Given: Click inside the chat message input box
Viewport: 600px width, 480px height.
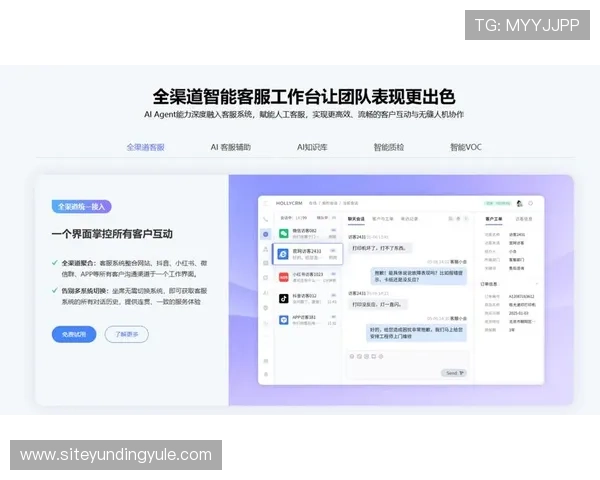Looking at the screenshot, I should tap(408, 364).
